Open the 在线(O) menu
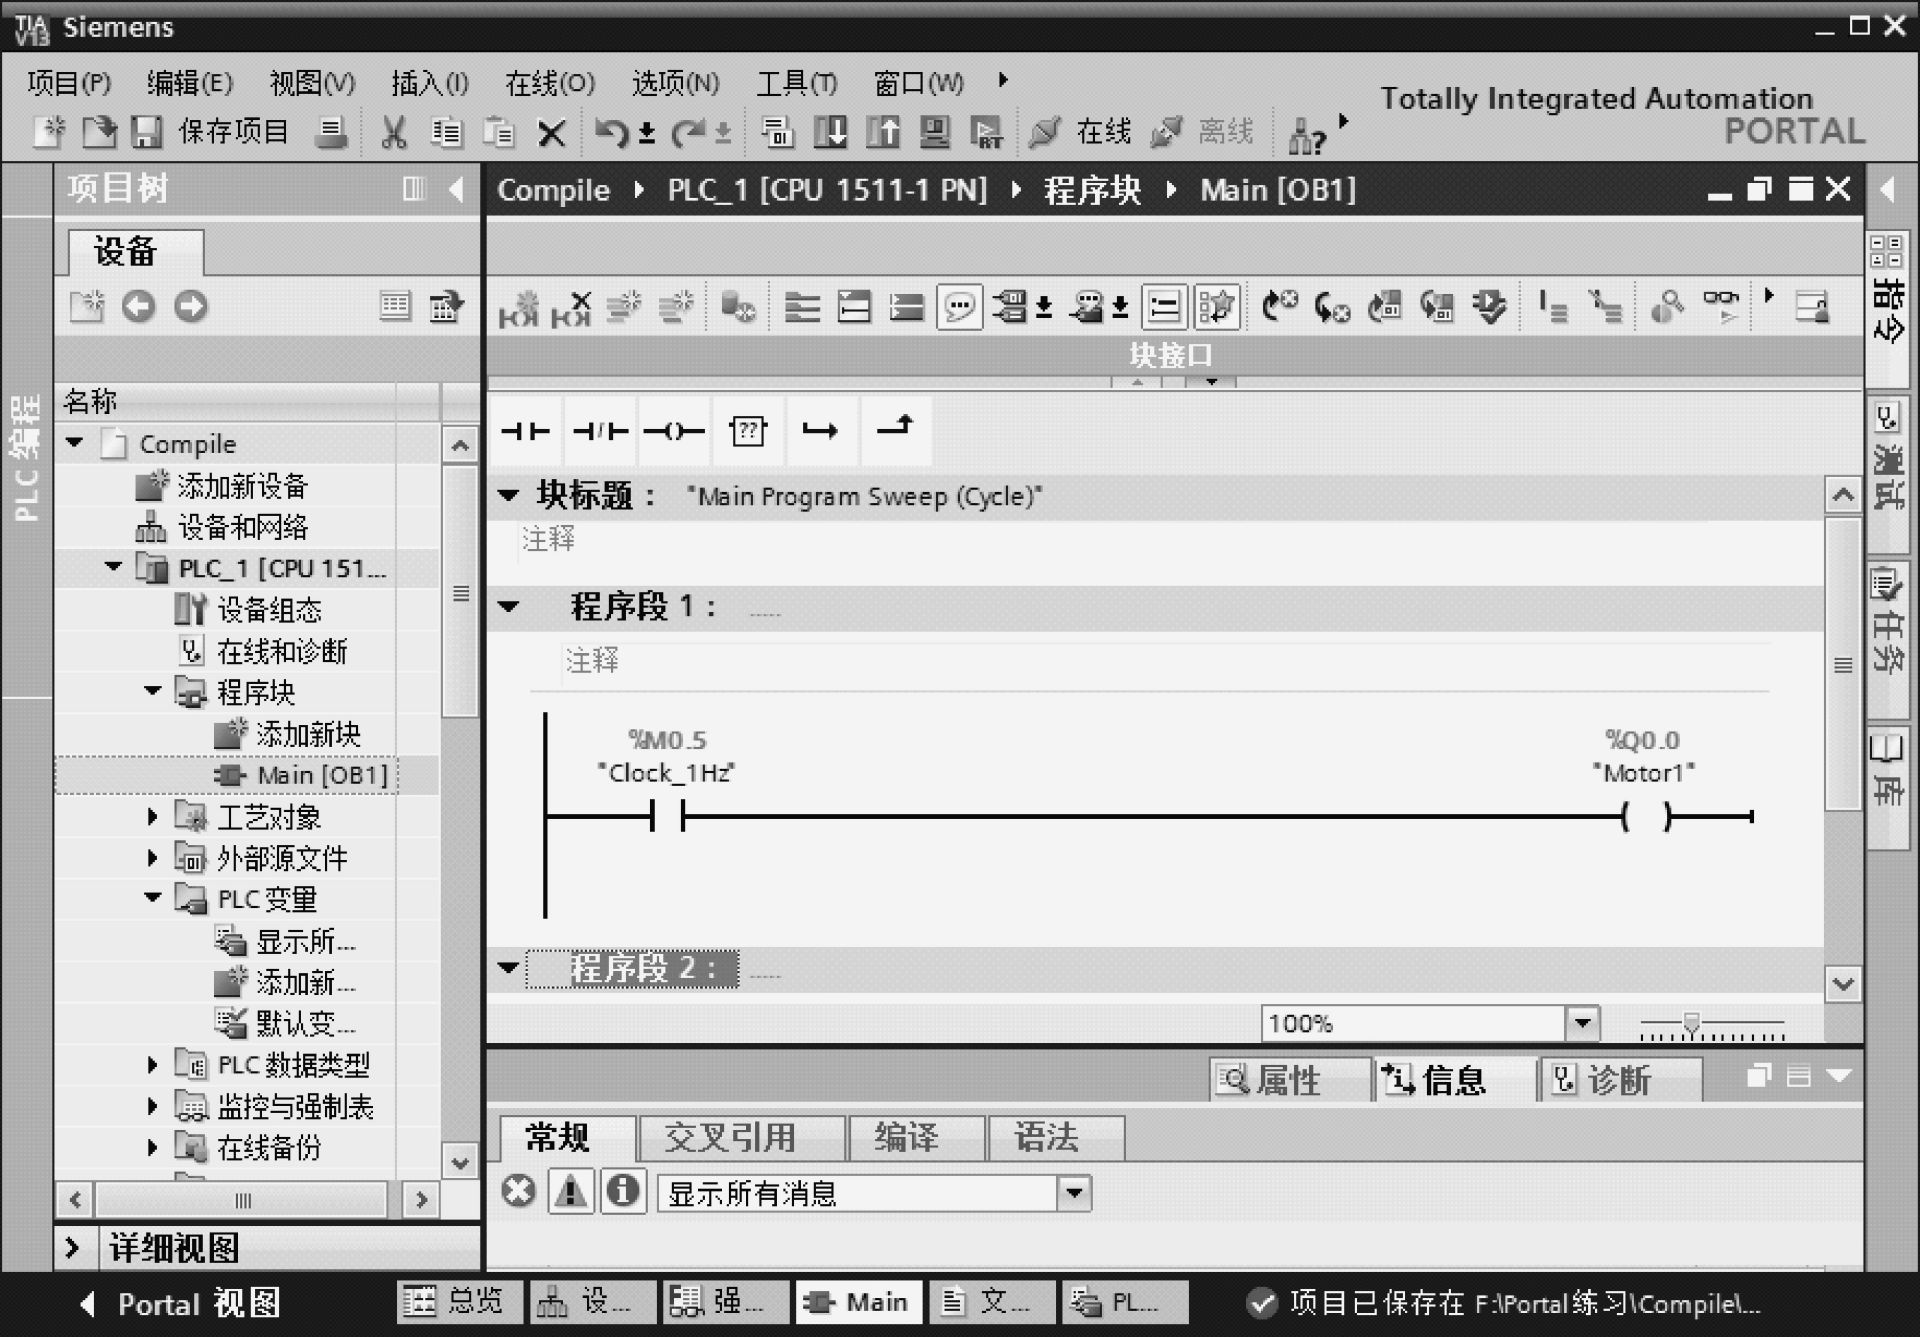The image size is (1920, 1337). [x=550, y=83]
